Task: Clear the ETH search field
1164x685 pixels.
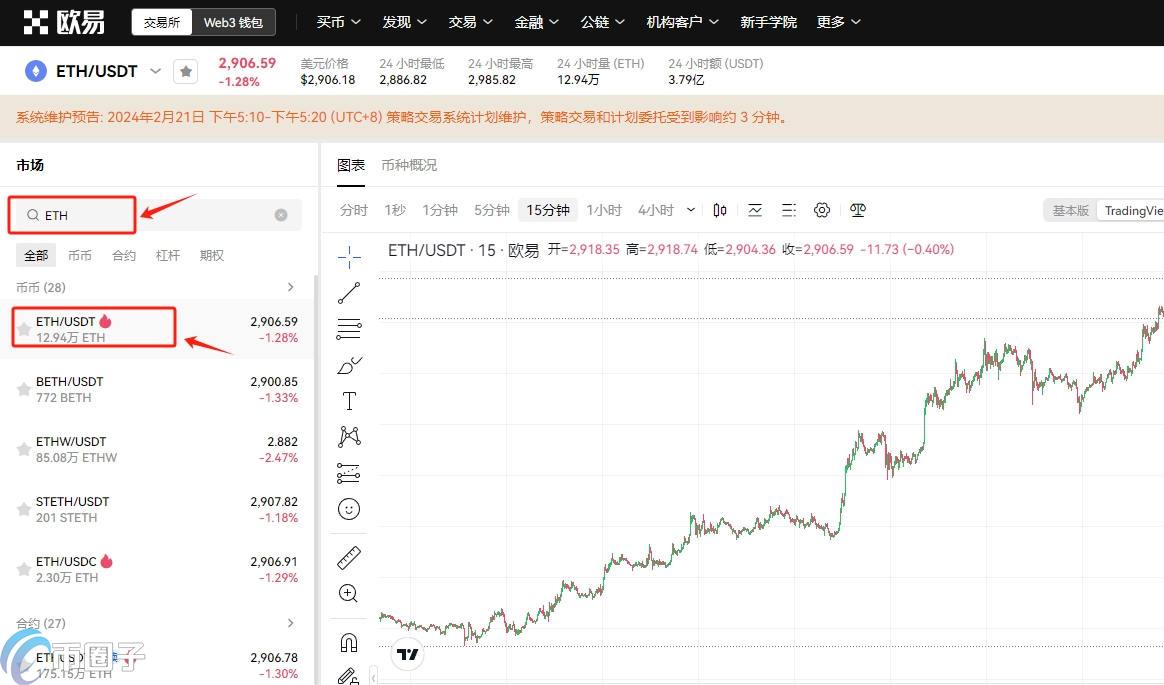Action: pos(280,214)
